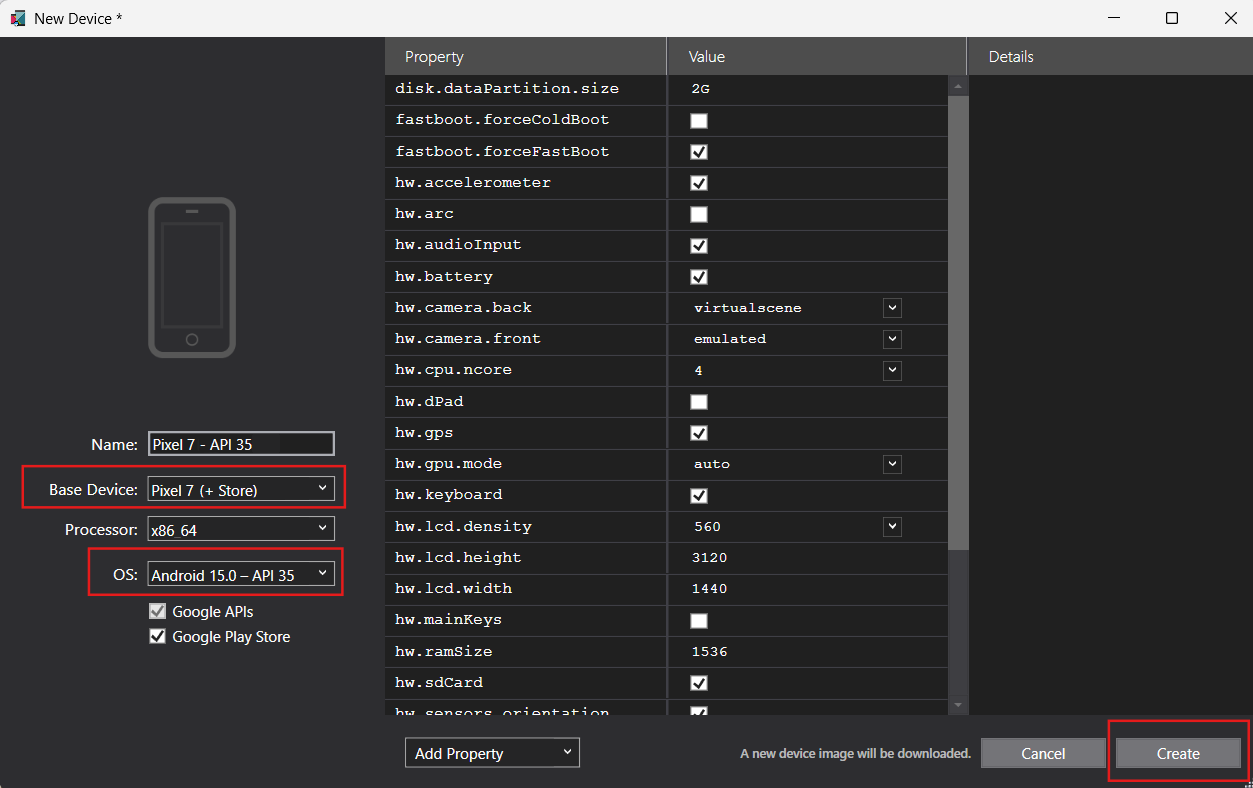The image size is (1253, 788).
Task: Open the hw.camera.back dropdown
Action: pyautogui.click(x=890, y=307)
